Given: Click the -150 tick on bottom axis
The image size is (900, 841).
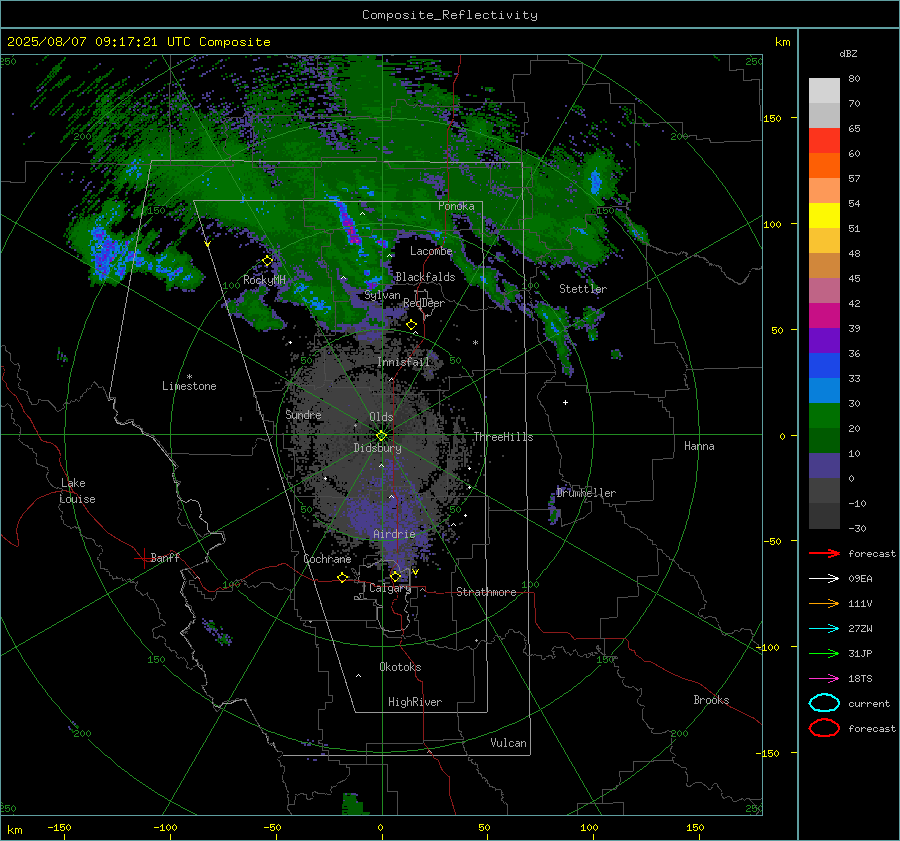Looking at the screenshot, I should [x=59, y=827].
